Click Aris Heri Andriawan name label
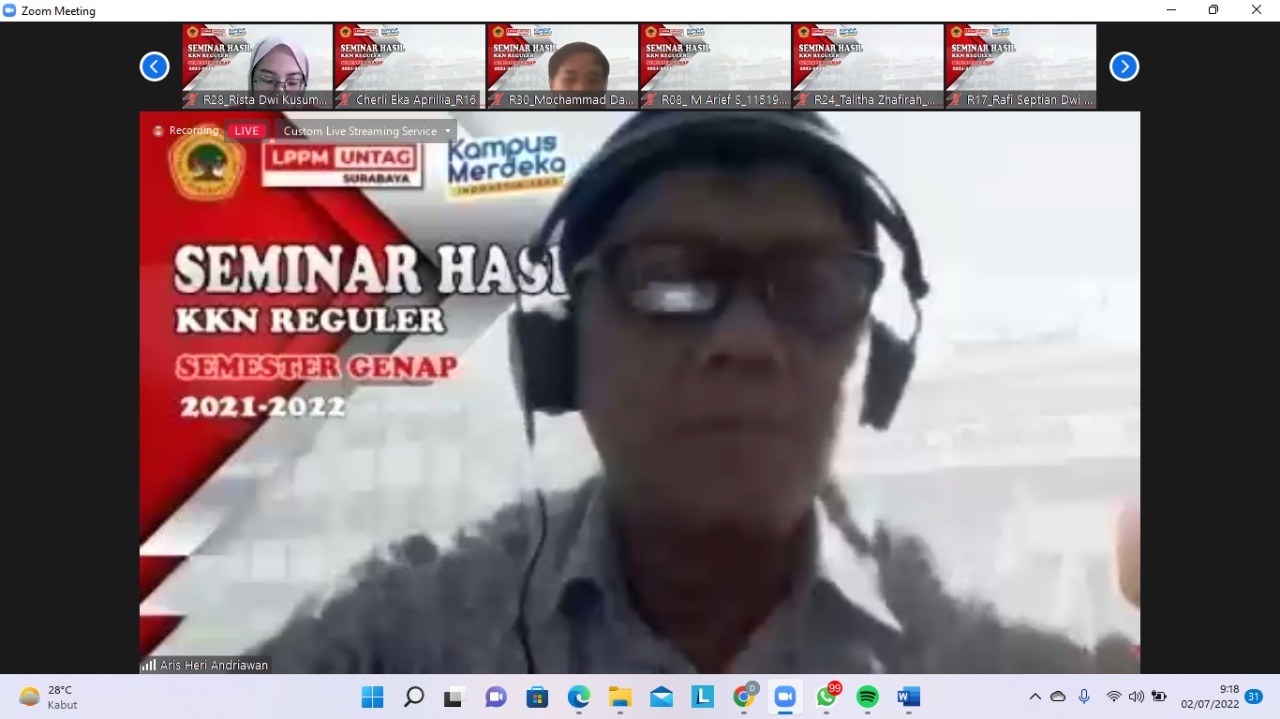The image size is (1280, 719). [x=214, y=665]
